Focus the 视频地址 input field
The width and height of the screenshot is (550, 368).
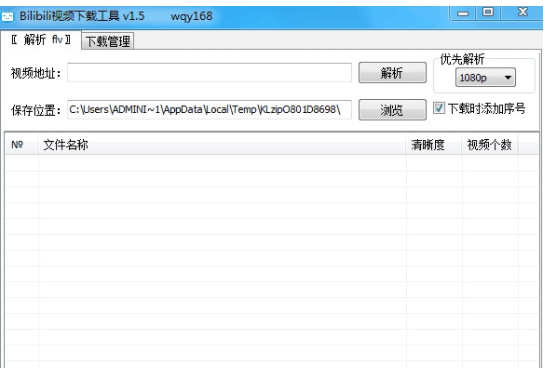pyautogui.click(x=209, y=73)
